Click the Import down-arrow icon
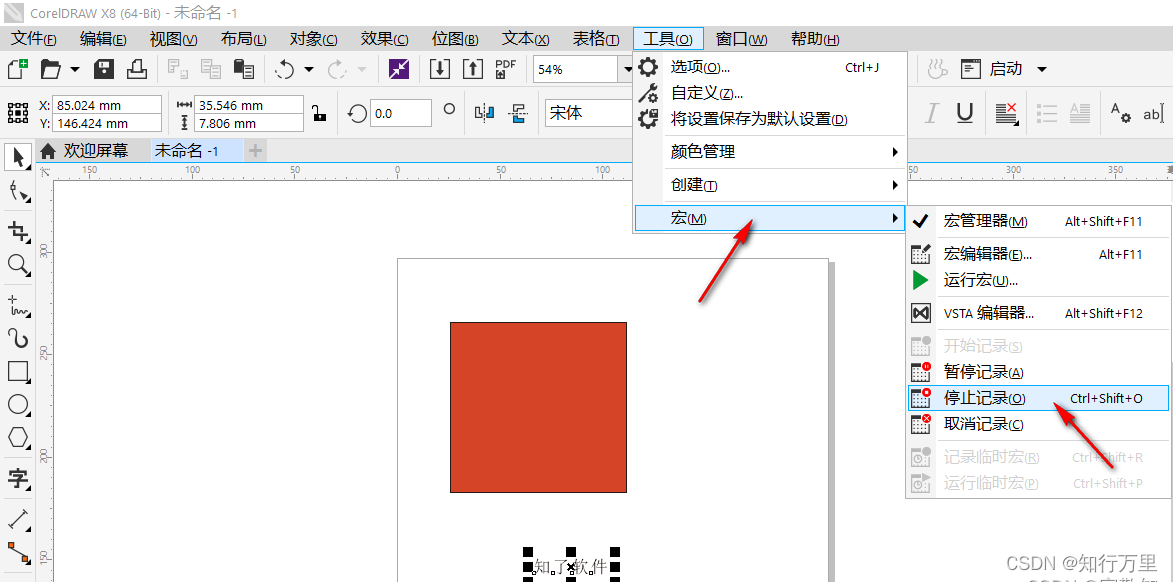 pos(440,70)
